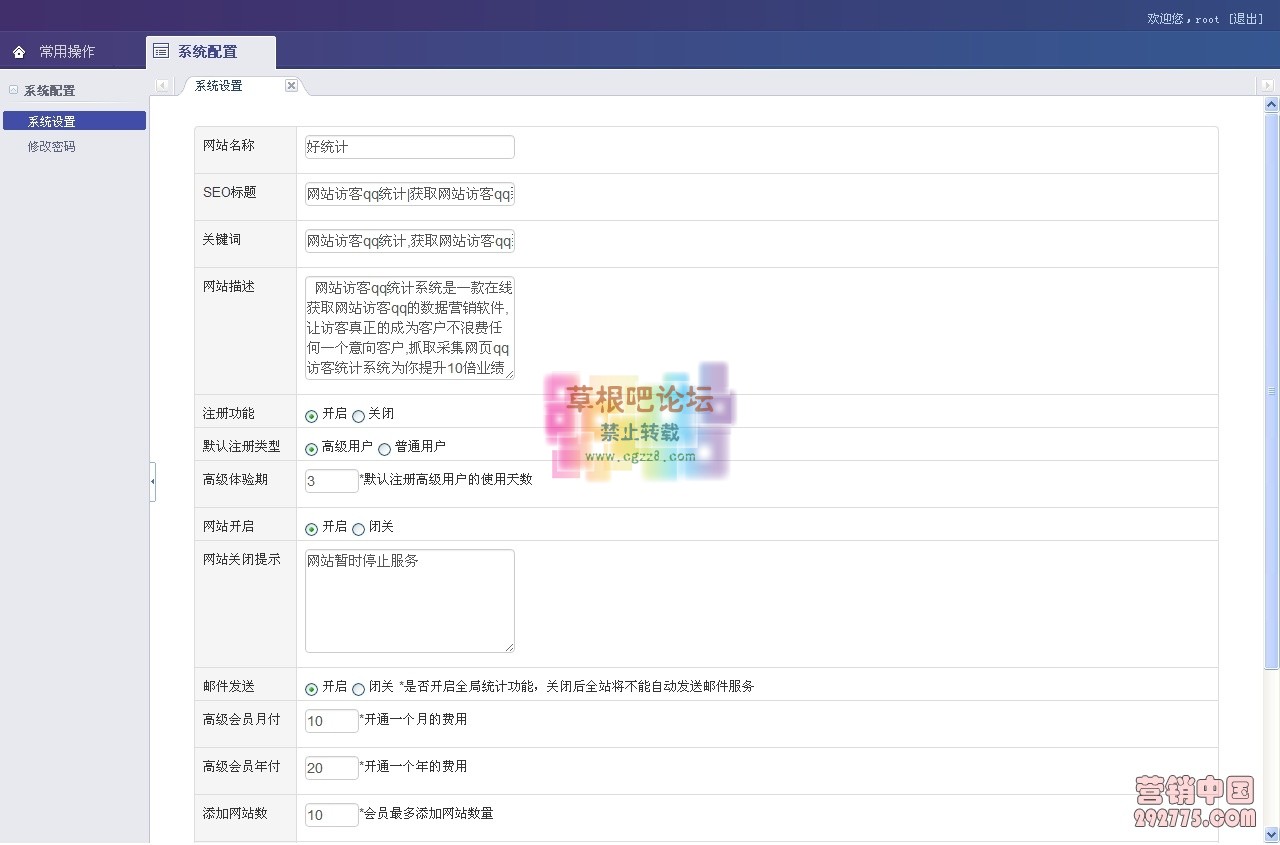The image size is (1280, 845).
Task: Click the document icon on 系统配置 header
Action: (160, 49)
